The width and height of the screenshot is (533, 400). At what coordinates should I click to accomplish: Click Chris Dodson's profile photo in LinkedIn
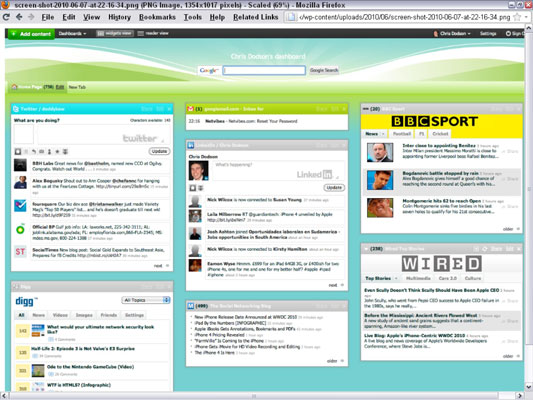click(x=199, y=171)
